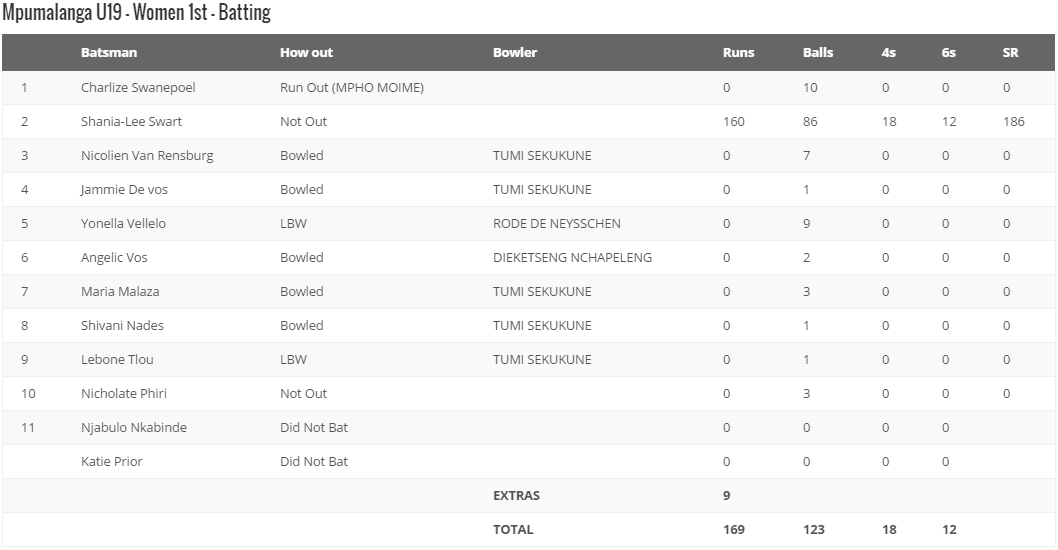Click Run Out (MPHO MOIME) text

click(x=352, y=88)
